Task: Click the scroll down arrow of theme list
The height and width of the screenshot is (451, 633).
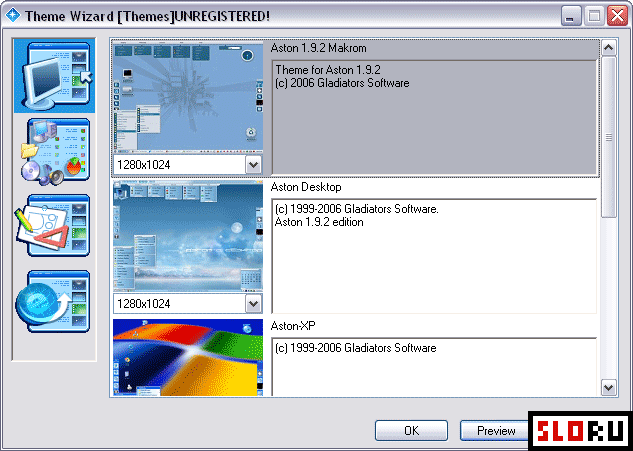Action: [x=608, y=388]
